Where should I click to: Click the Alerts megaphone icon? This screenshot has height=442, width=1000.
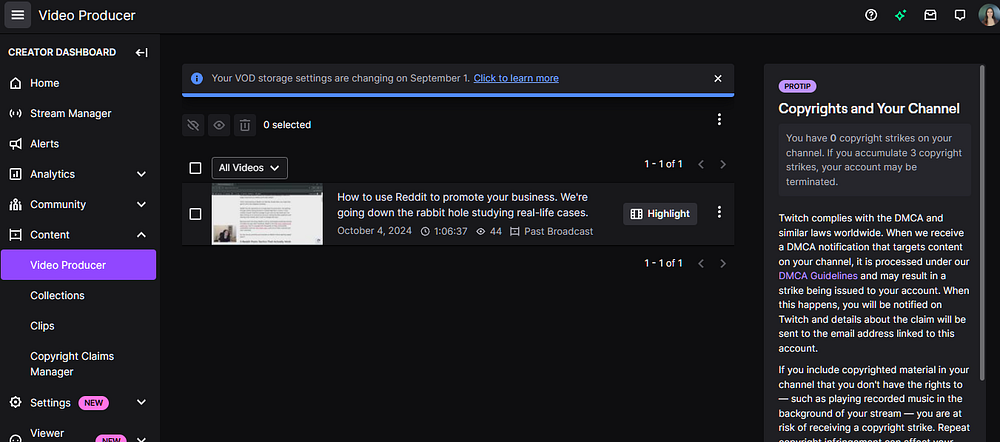pyautogui.click(x=16, y=144)
